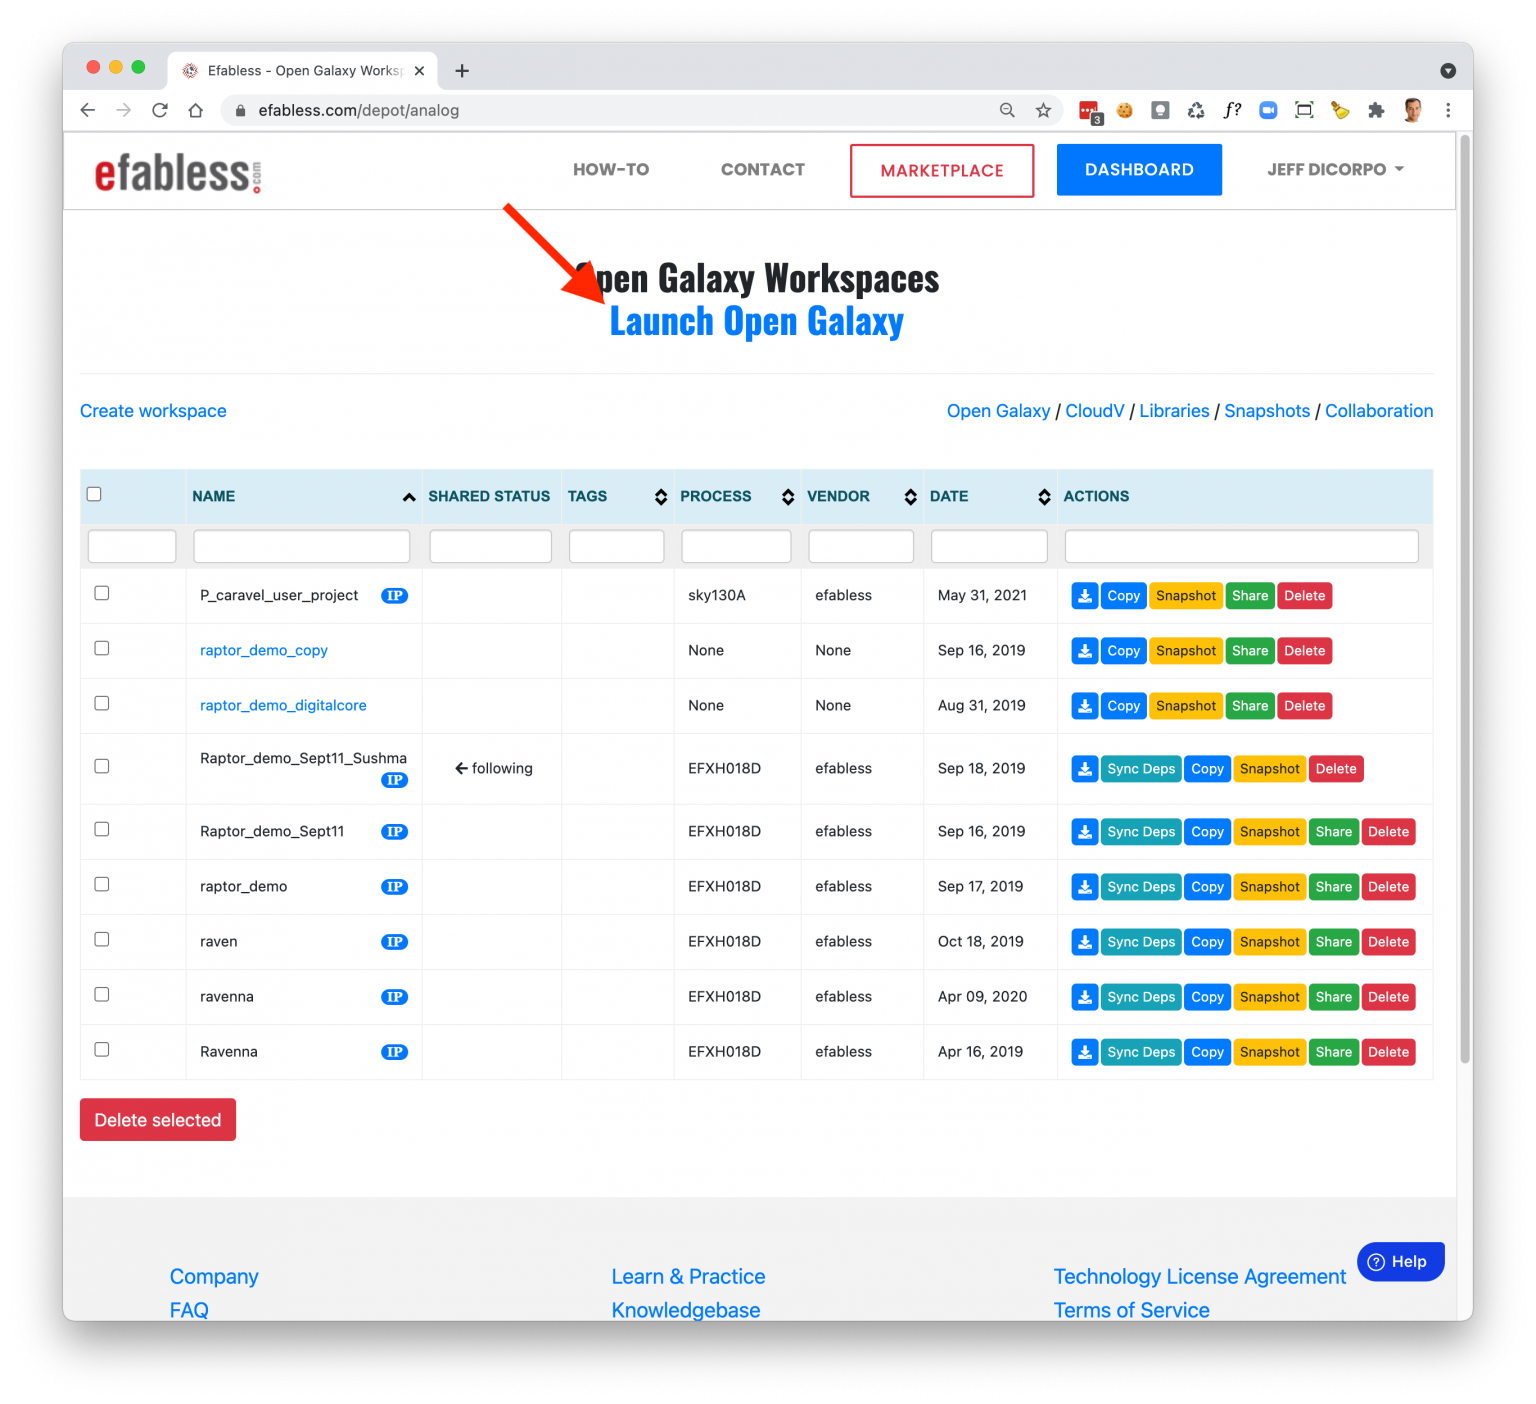This screenshot has height=1404, width=1536.
Task: Click Delete for raptor_demo_digitalcore
Action: coord(1305,706)
